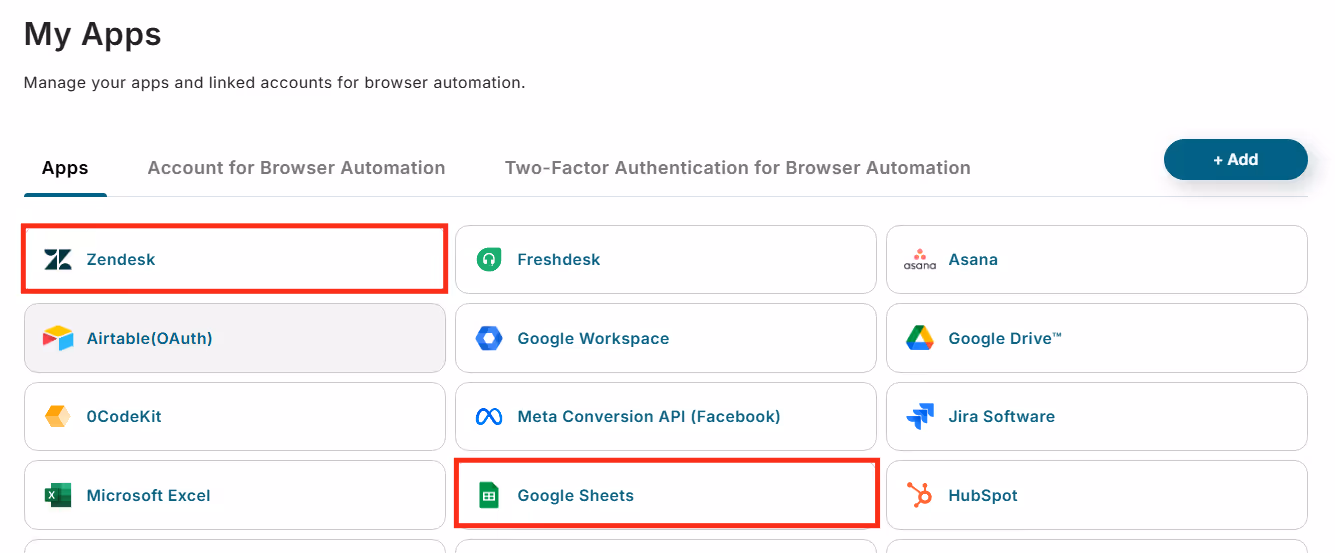The image size is (1335, 553).
Task: Click the HubSpot sprocket icon
Action: (920, 495)
